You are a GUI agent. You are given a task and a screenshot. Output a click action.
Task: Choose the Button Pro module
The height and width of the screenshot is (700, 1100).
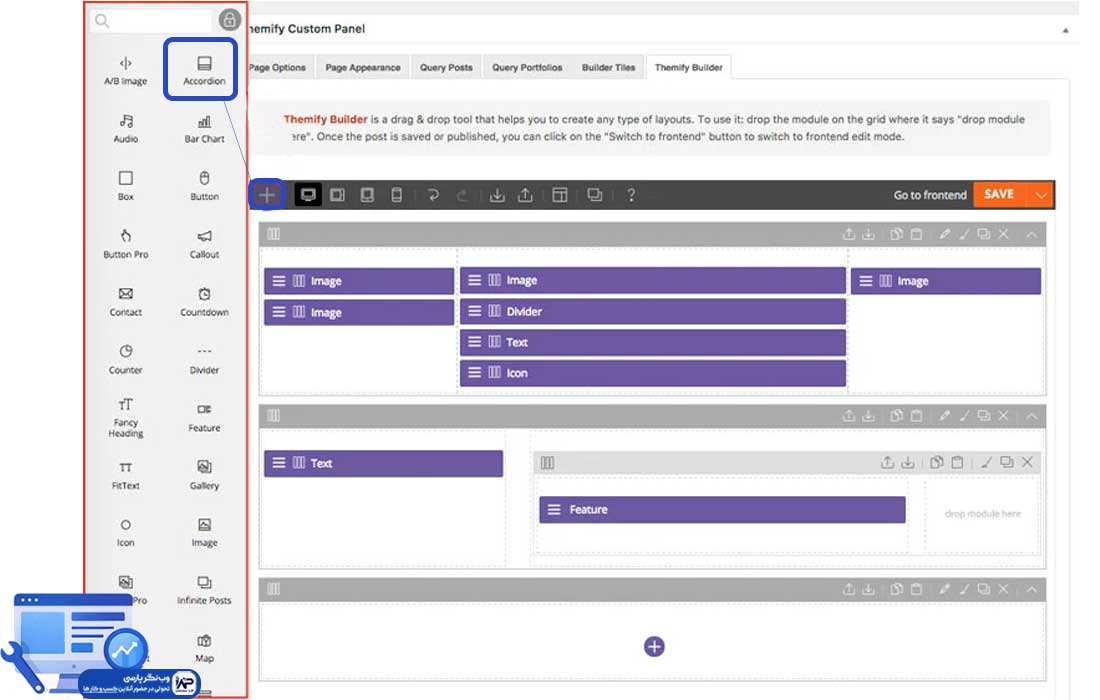click(126, 243)
